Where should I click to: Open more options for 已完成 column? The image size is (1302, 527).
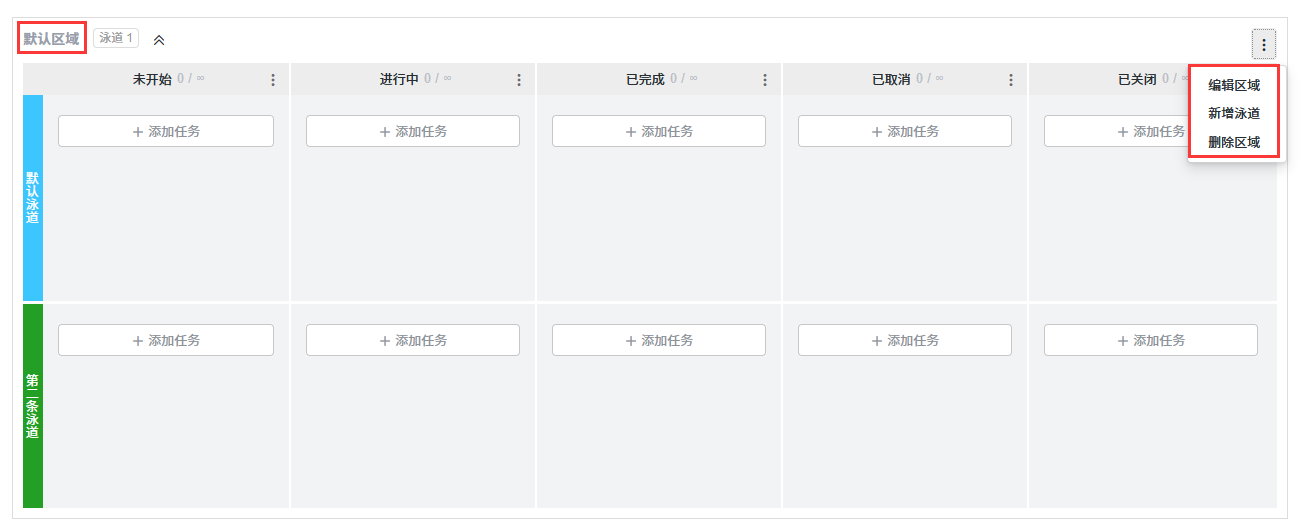click(765, 80)
